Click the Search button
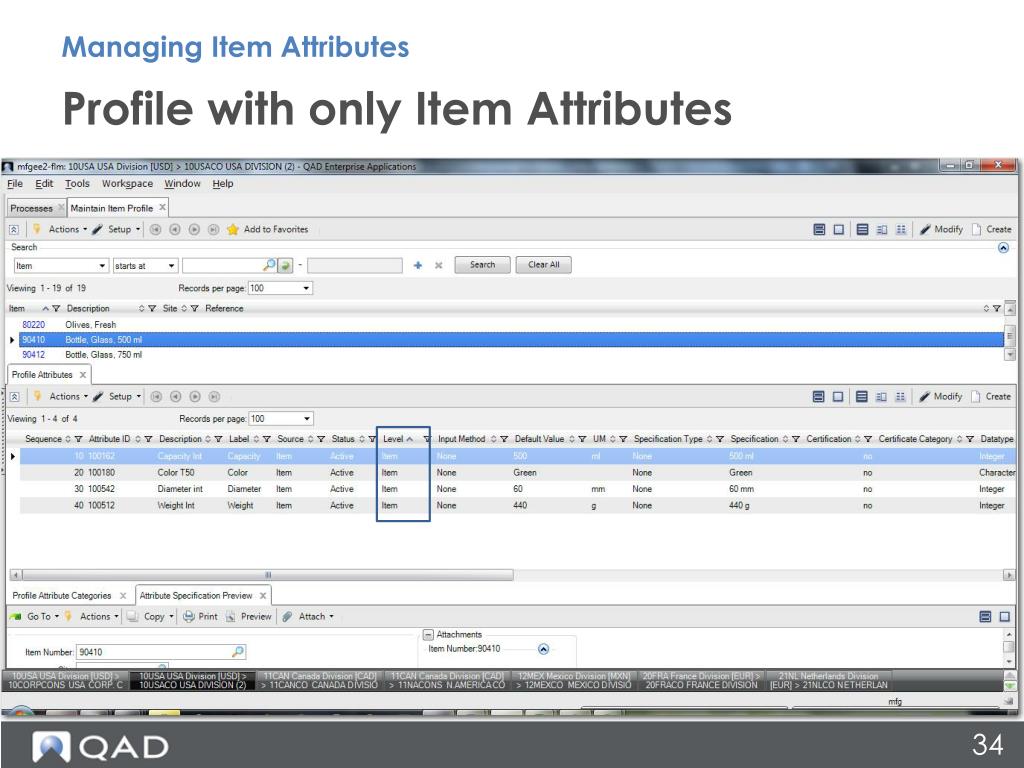The image size is (1024, 768). (482, 264)
